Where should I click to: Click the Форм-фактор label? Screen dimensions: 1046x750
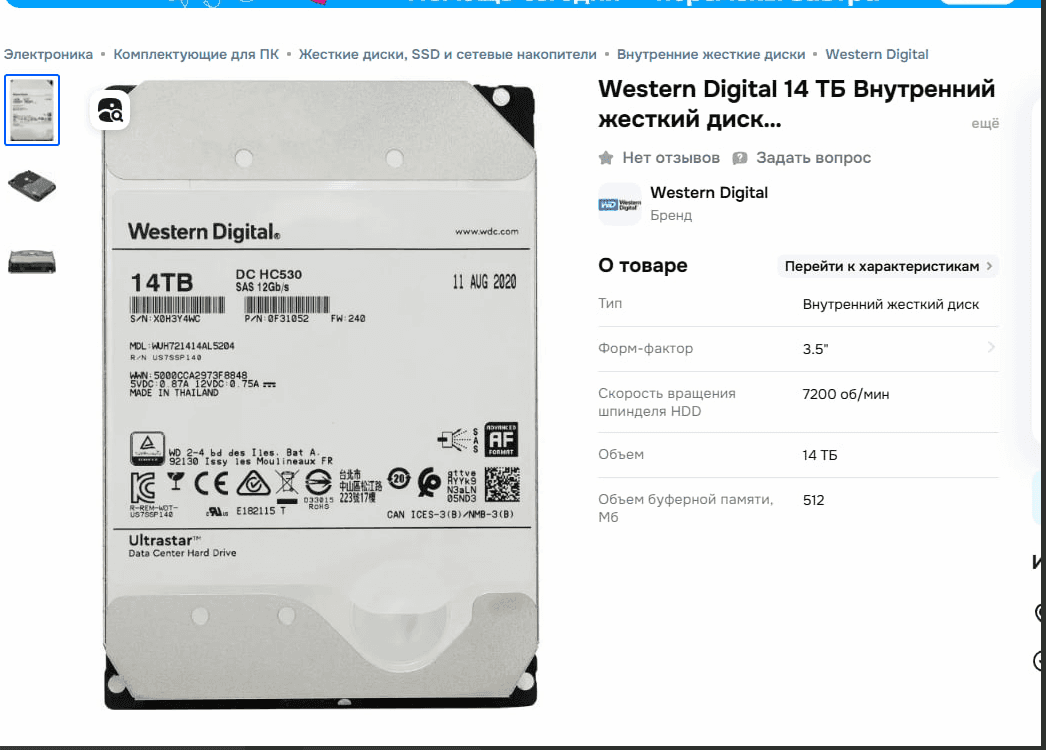[645, 348]
